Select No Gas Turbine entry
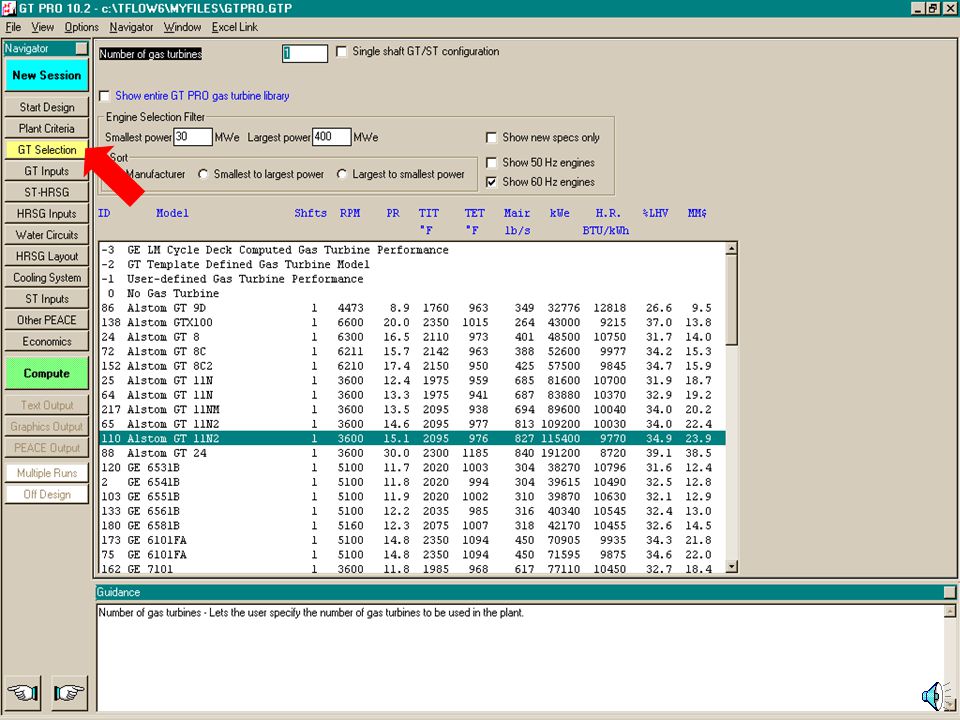Viewport: 960px width, 720px height. click(x=412, y=293)
